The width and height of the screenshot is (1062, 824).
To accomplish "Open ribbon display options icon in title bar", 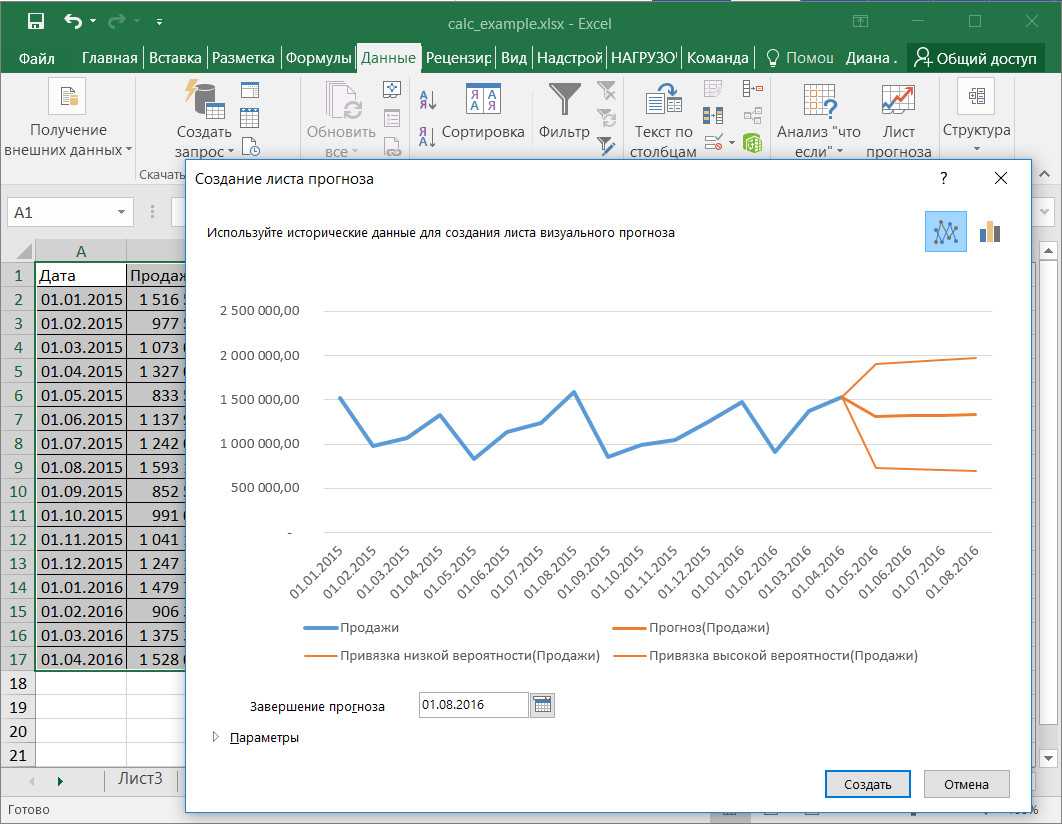I will [x=860, y=22].
